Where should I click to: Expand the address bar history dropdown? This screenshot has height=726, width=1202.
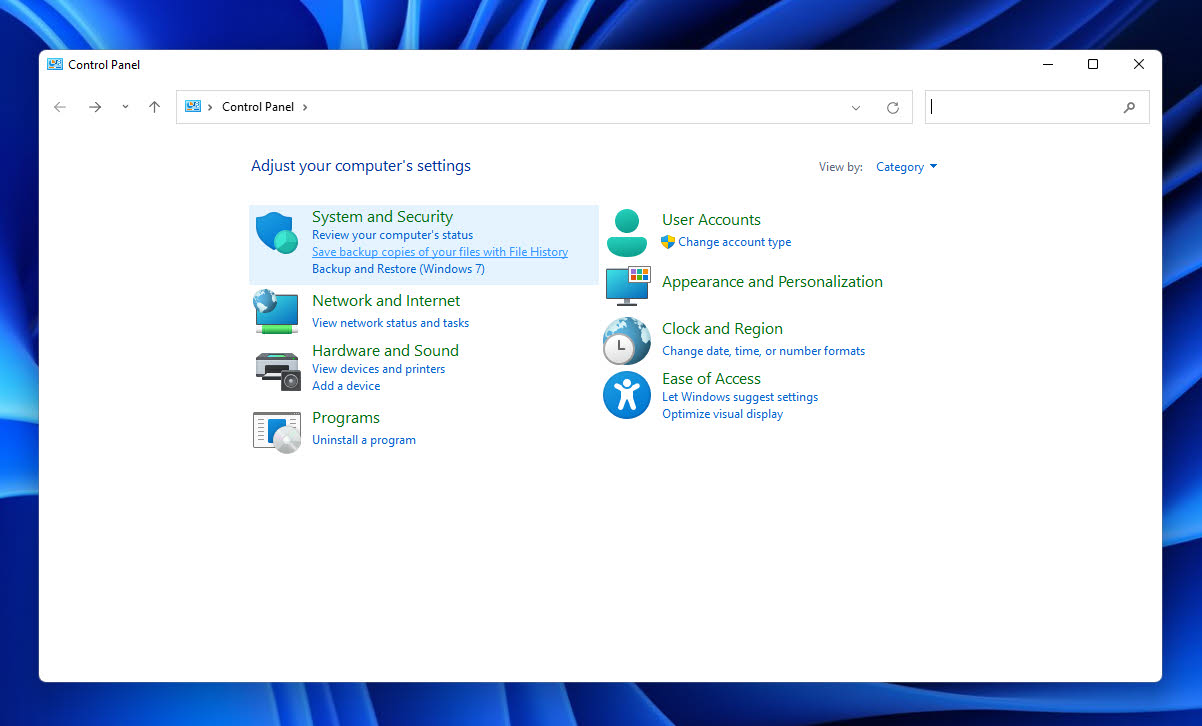point(856,108)
